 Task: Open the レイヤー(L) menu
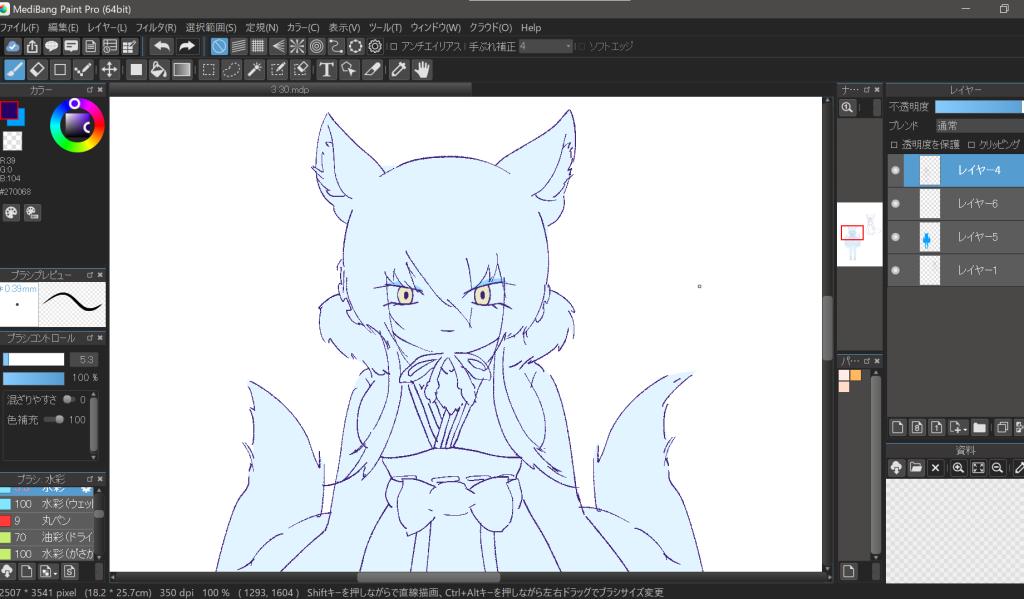[107, 27]
